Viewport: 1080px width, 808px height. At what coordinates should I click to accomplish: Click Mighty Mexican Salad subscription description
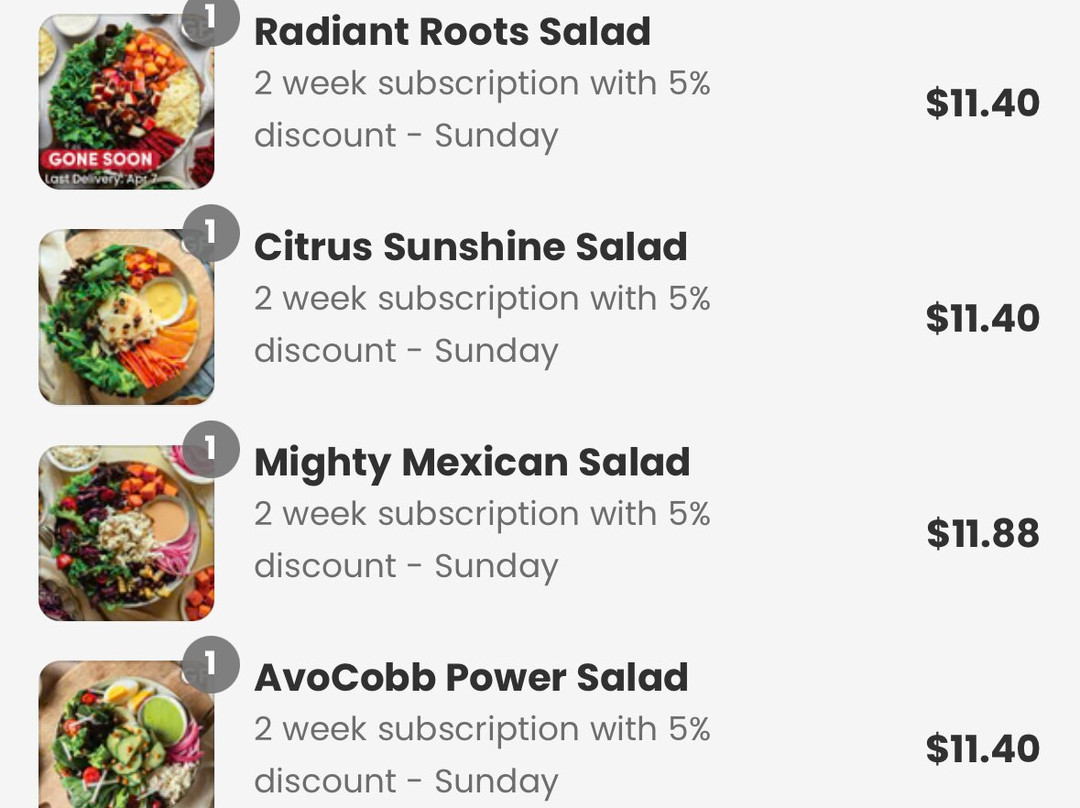(482, 540)
